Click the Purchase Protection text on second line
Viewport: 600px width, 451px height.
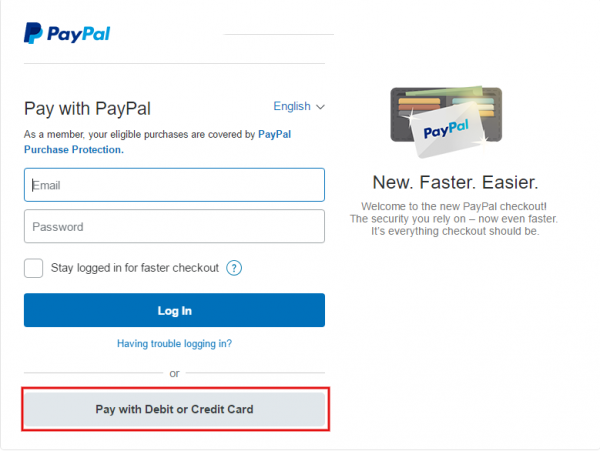tap(74, 150)
